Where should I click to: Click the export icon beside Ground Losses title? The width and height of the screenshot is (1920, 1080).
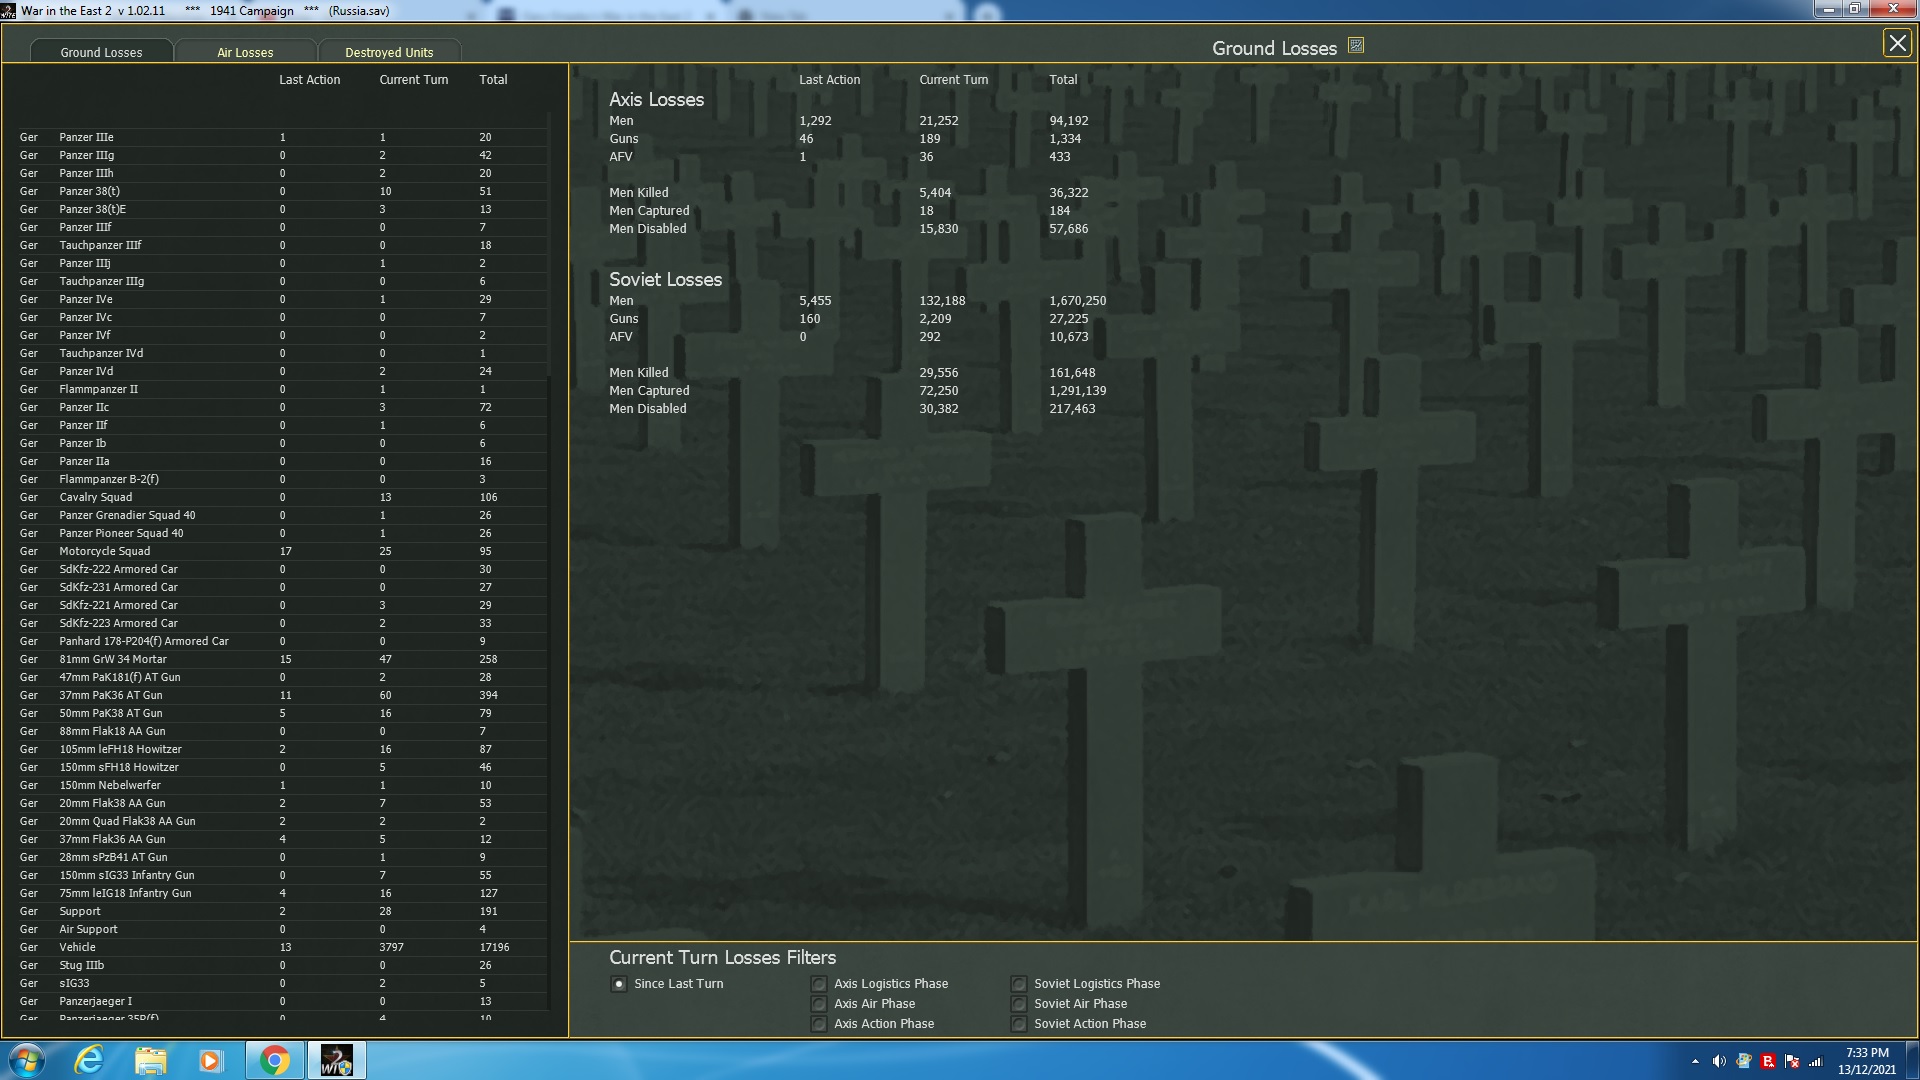1356,46
